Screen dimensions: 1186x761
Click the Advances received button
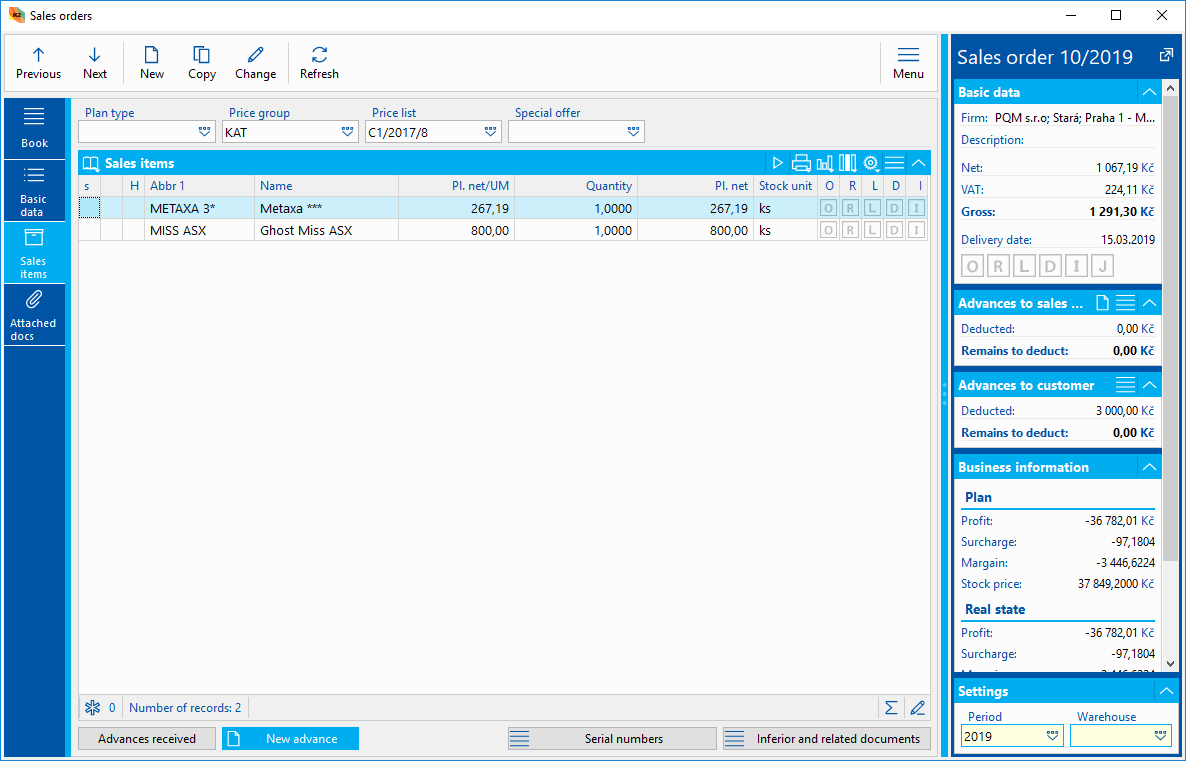(x=147, y=738)
